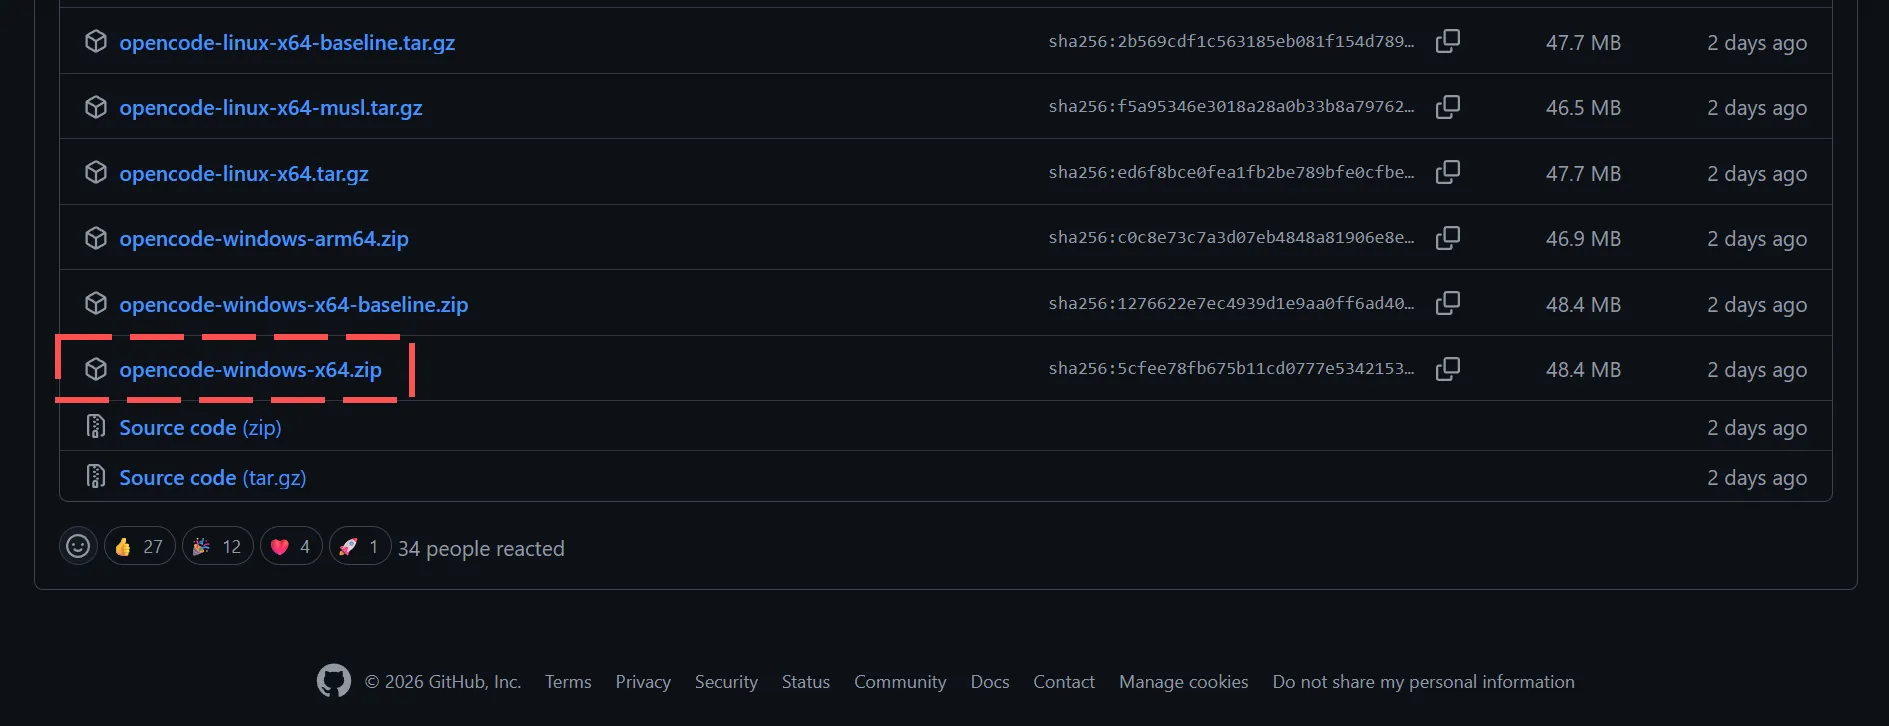Image resolution: width=1889 pixels, height=726 pixels.
Task: Toggle the party popper reaction with 12
Action: pyautogui.click(x=217, y=546)
